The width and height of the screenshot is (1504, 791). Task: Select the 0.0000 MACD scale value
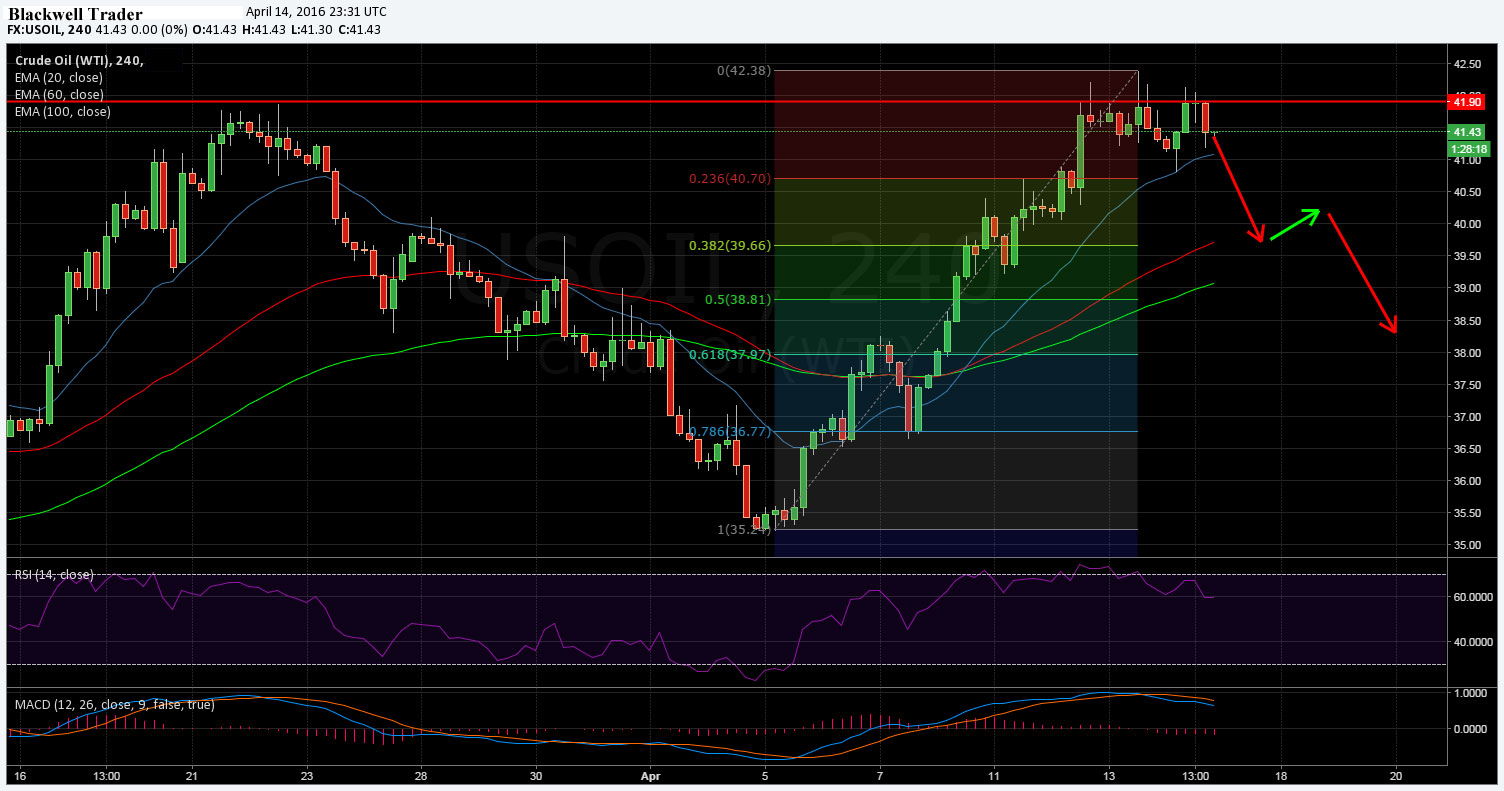click(1468, 729)
